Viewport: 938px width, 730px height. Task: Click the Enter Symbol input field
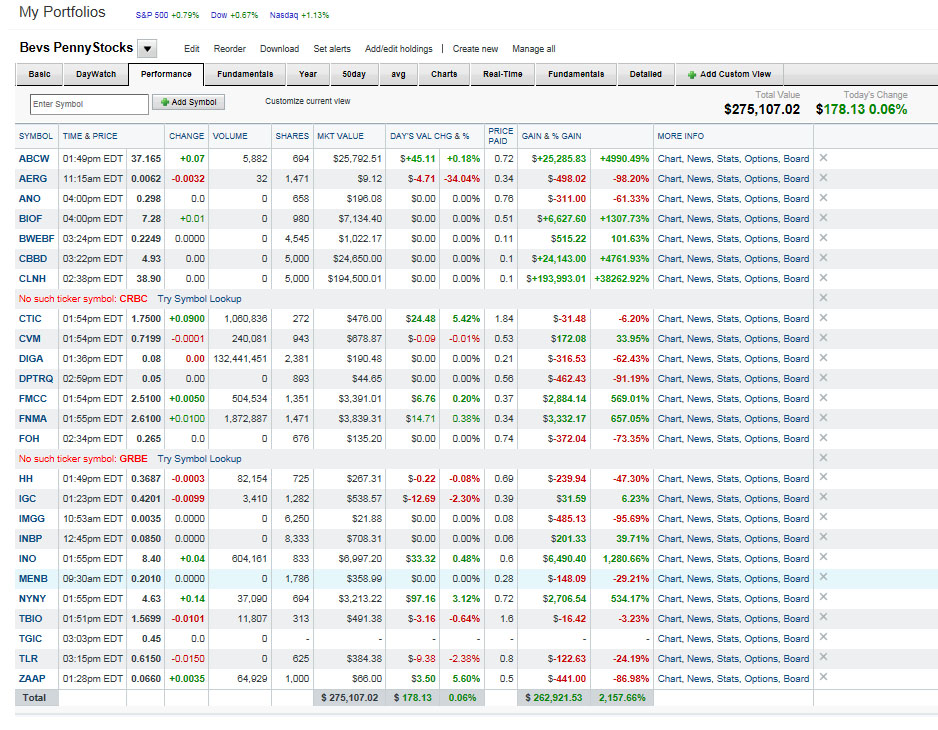(x=89, y=103)
